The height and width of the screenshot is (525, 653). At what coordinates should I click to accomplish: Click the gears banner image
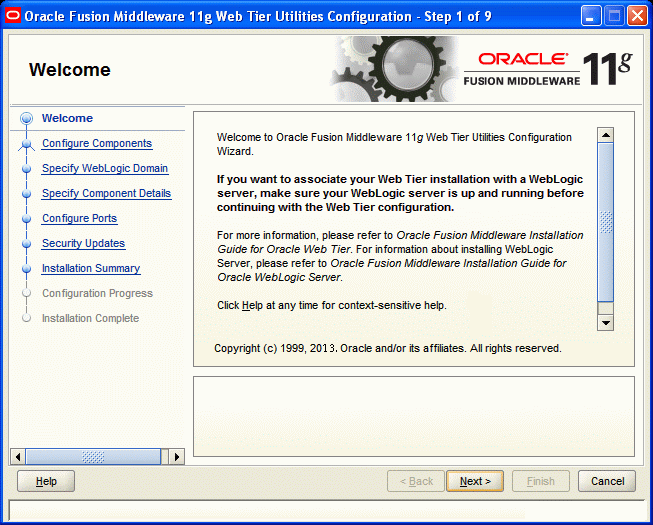pyautogui.click(x=394, y=69)
